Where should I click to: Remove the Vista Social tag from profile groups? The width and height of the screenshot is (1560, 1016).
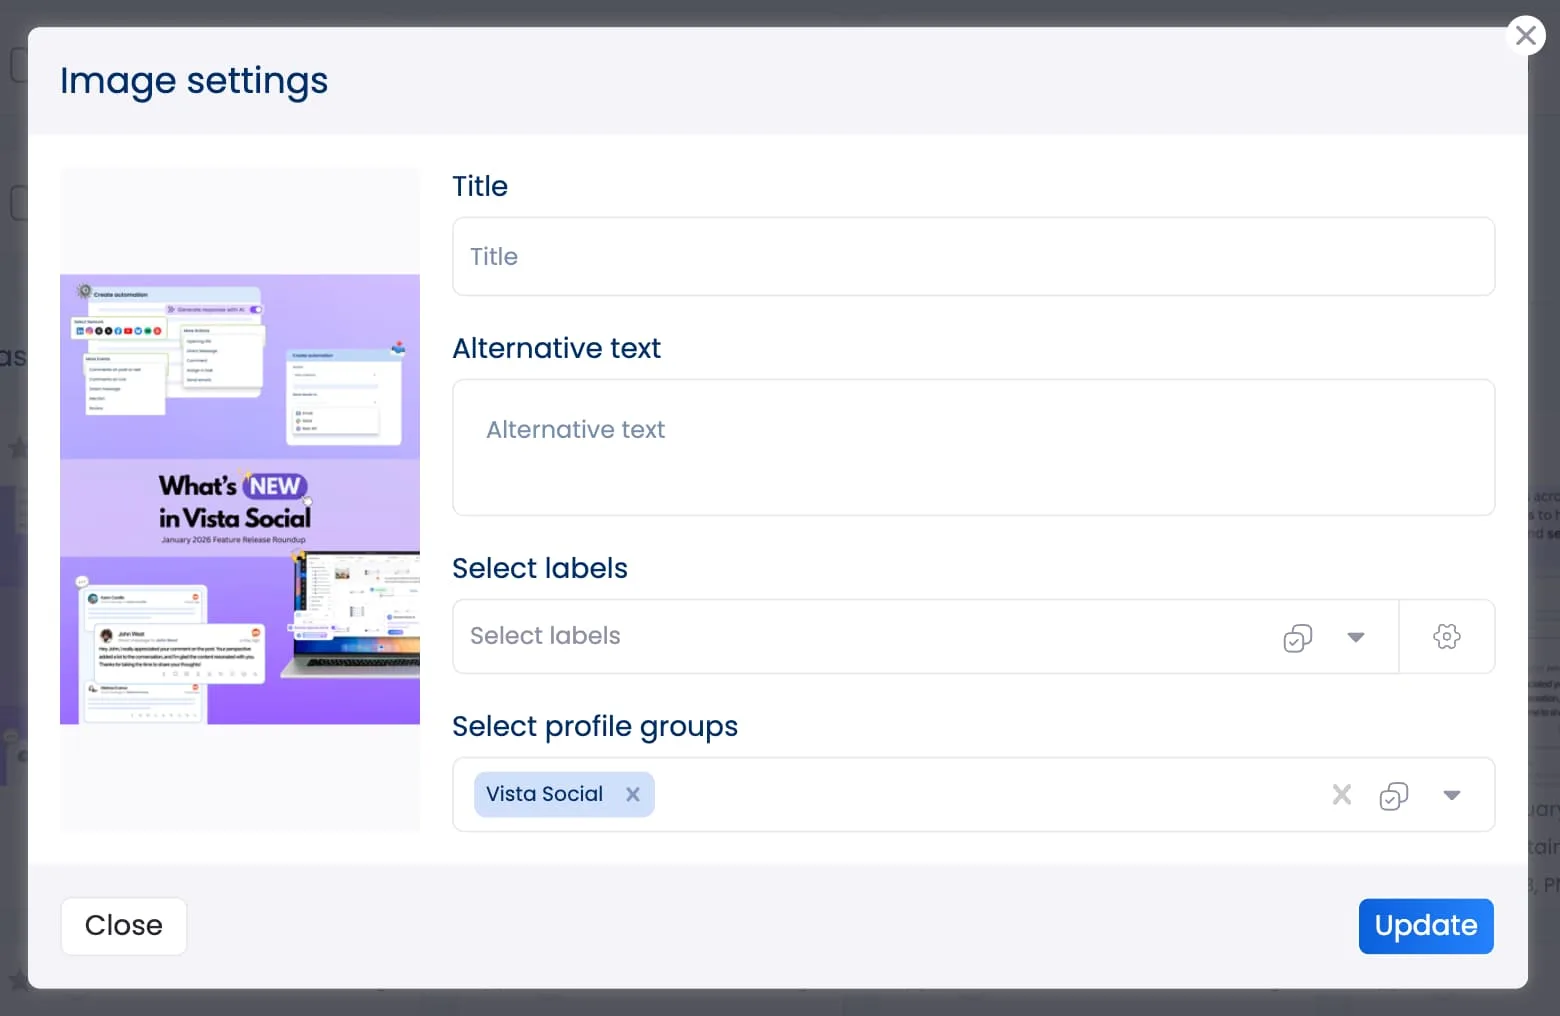coord(633,794)
